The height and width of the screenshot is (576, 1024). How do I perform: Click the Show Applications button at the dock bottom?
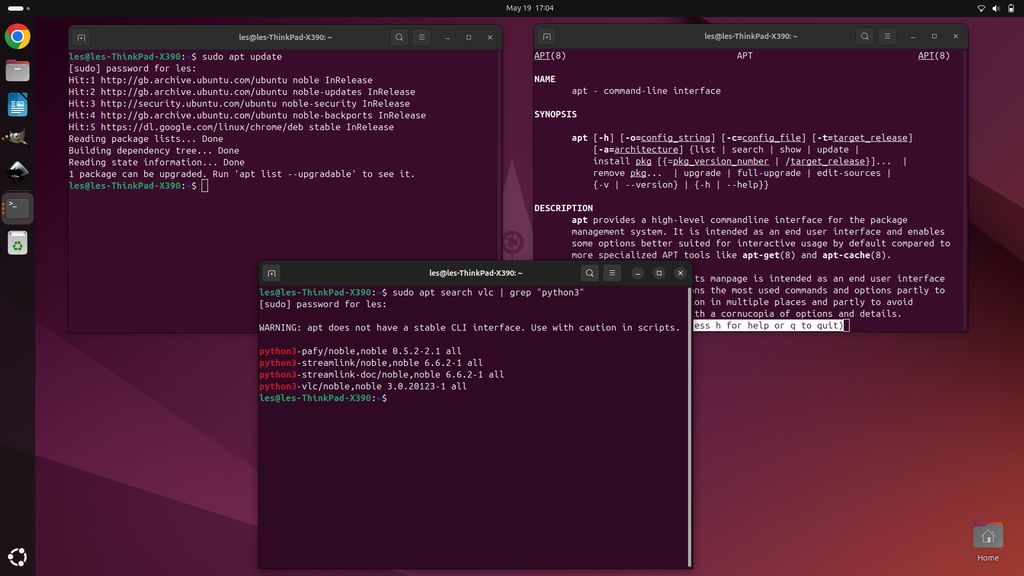tap(16, 556)
